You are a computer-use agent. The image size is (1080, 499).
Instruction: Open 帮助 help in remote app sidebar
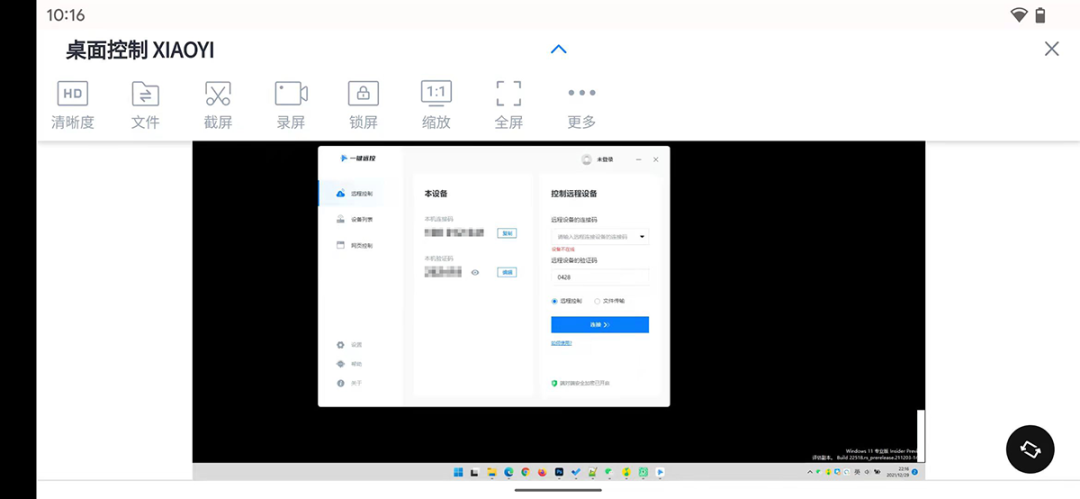(x=349, y=364)
